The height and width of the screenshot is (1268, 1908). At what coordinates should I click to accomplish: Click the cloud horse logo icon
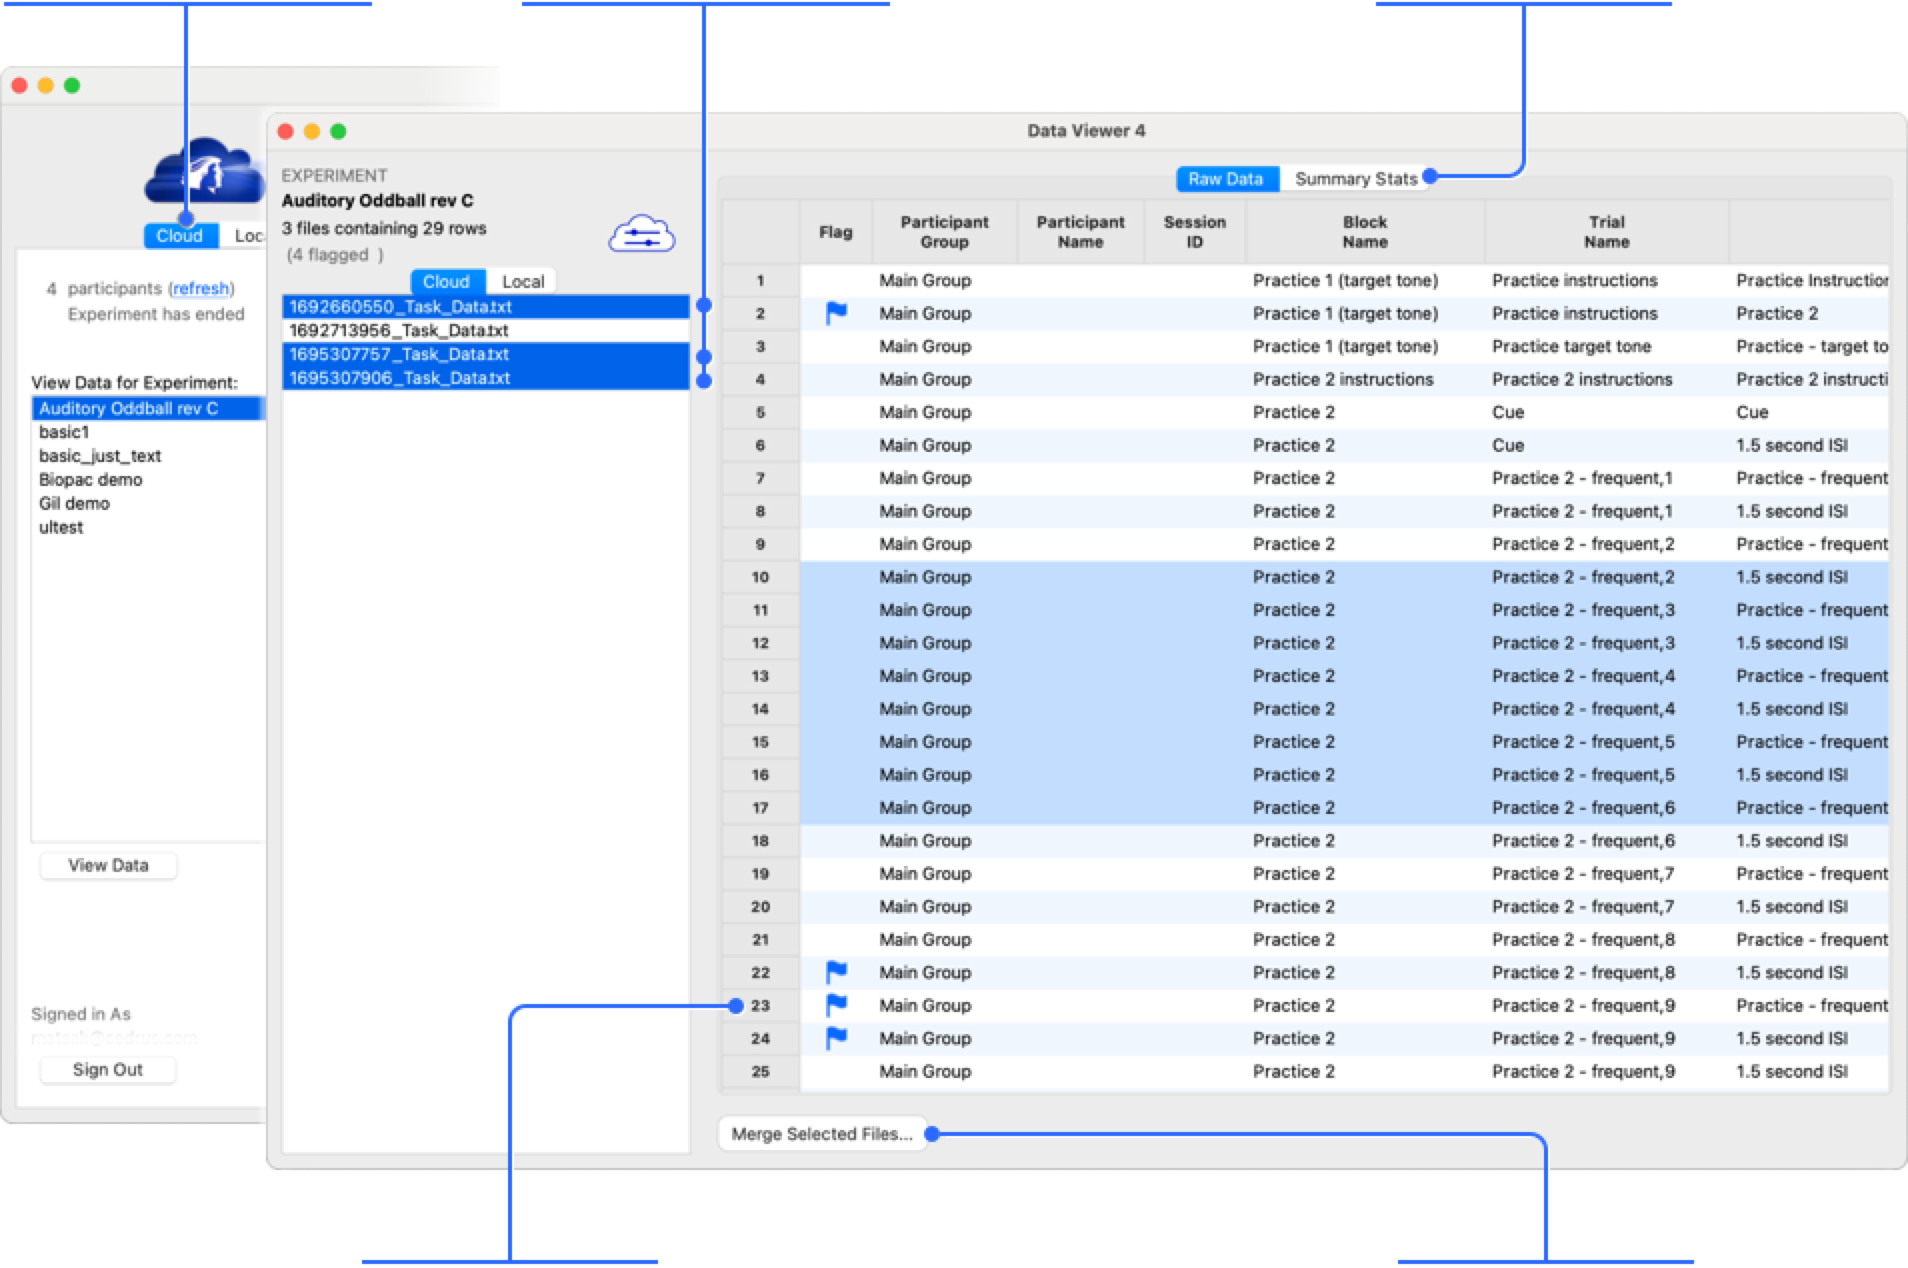pos(201,171)
